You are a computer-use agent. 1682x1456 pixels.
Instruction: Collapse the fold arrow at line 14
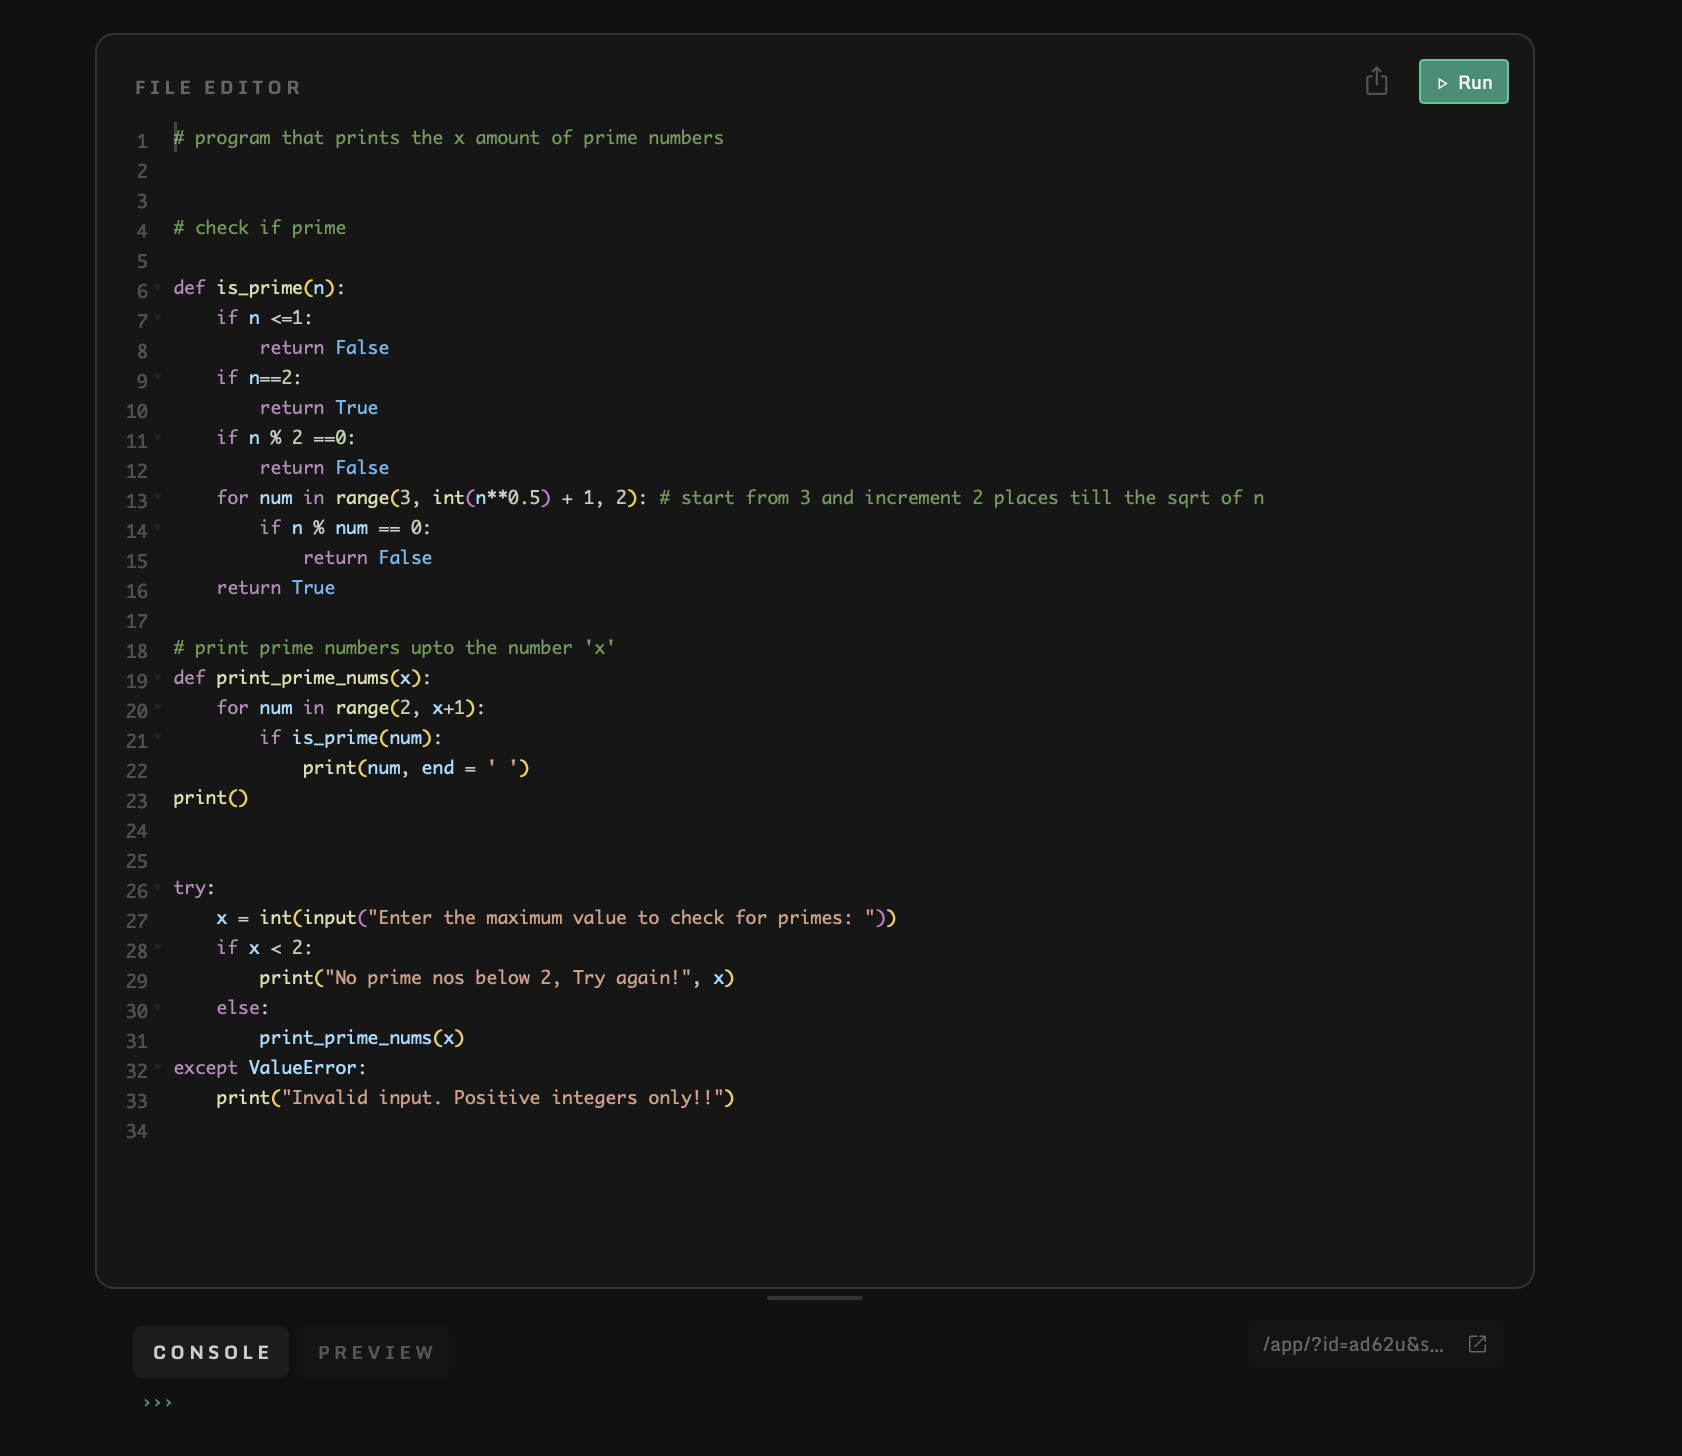tap(158, 528)
